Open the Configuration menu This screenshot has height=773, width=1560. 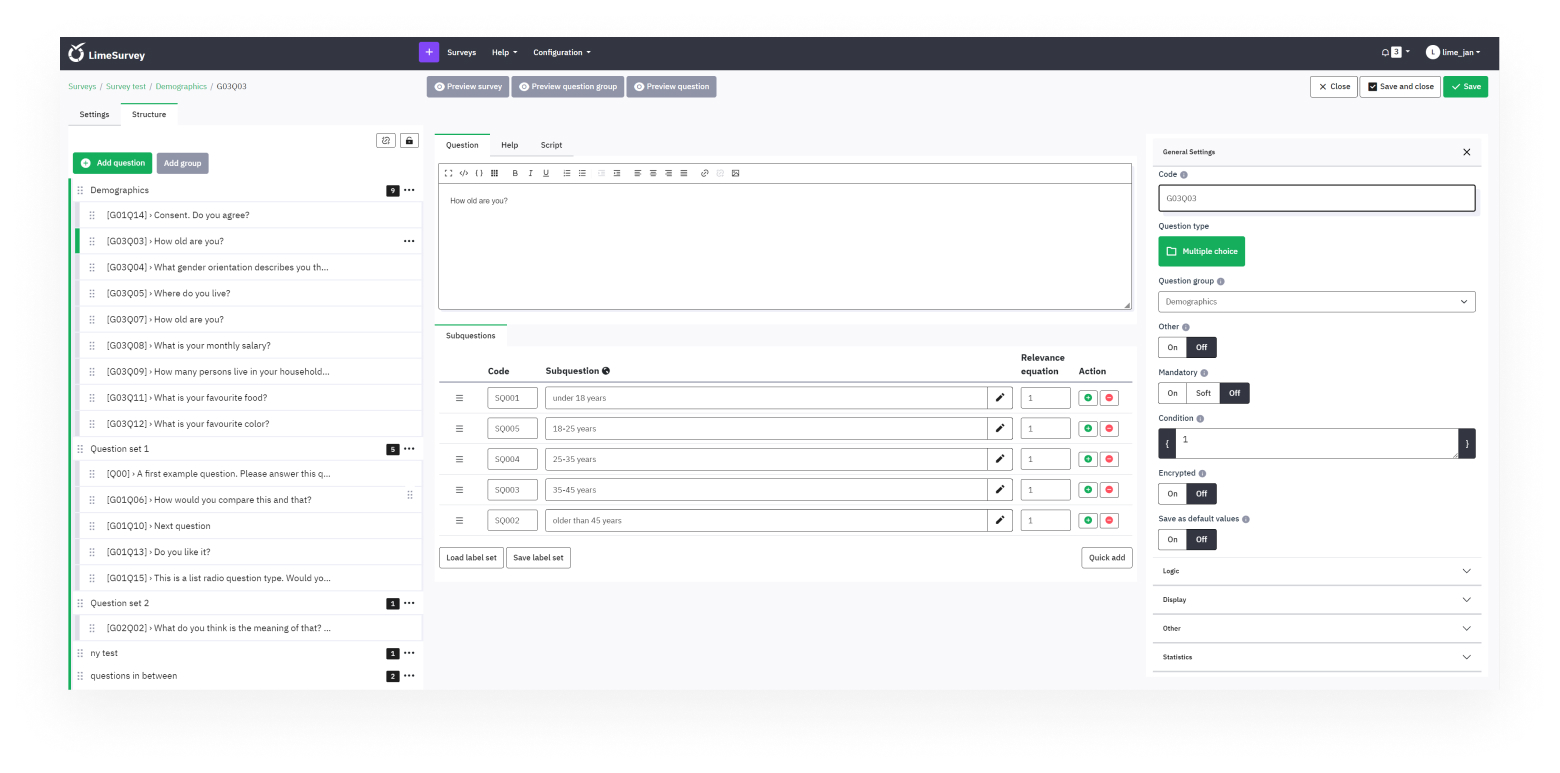click(561, 52)
